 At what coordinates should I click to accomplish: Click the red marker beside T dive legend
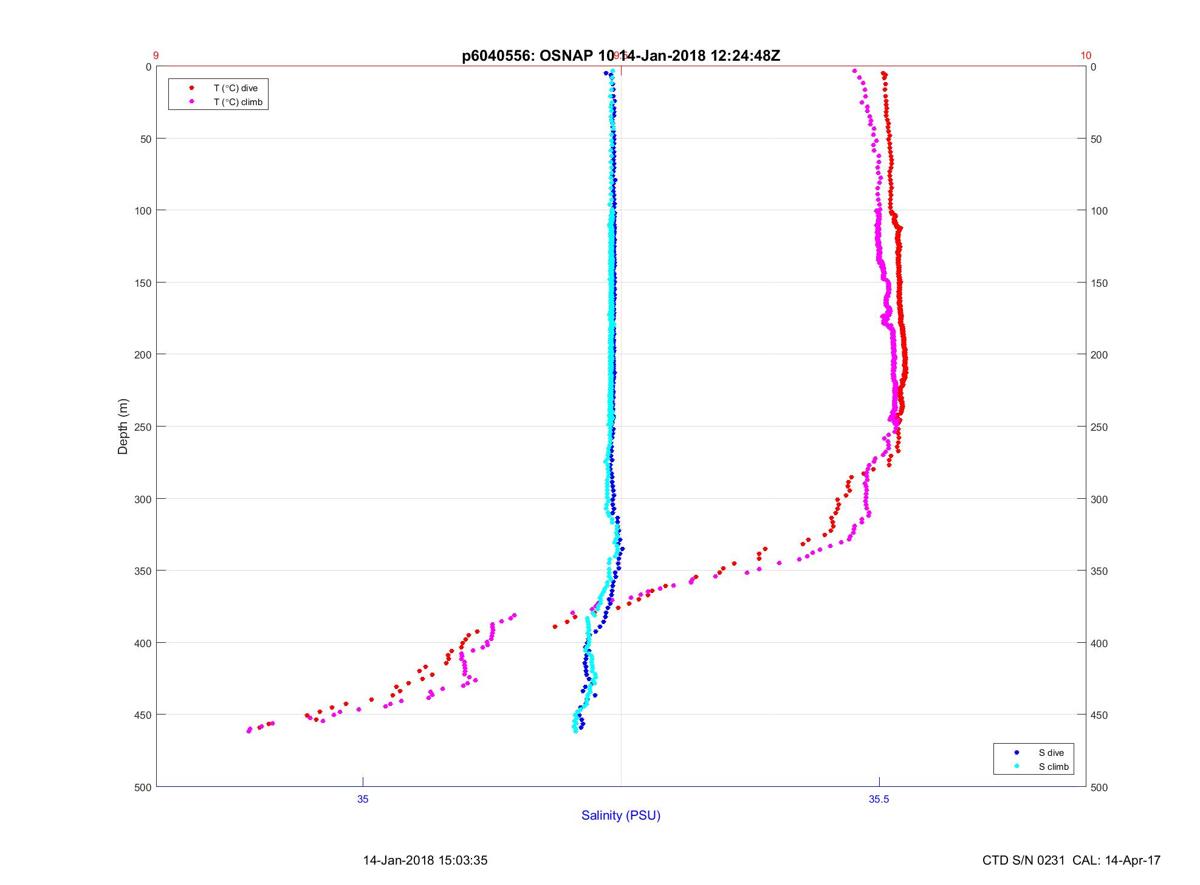pyautogui.click(x=191, y=88)
